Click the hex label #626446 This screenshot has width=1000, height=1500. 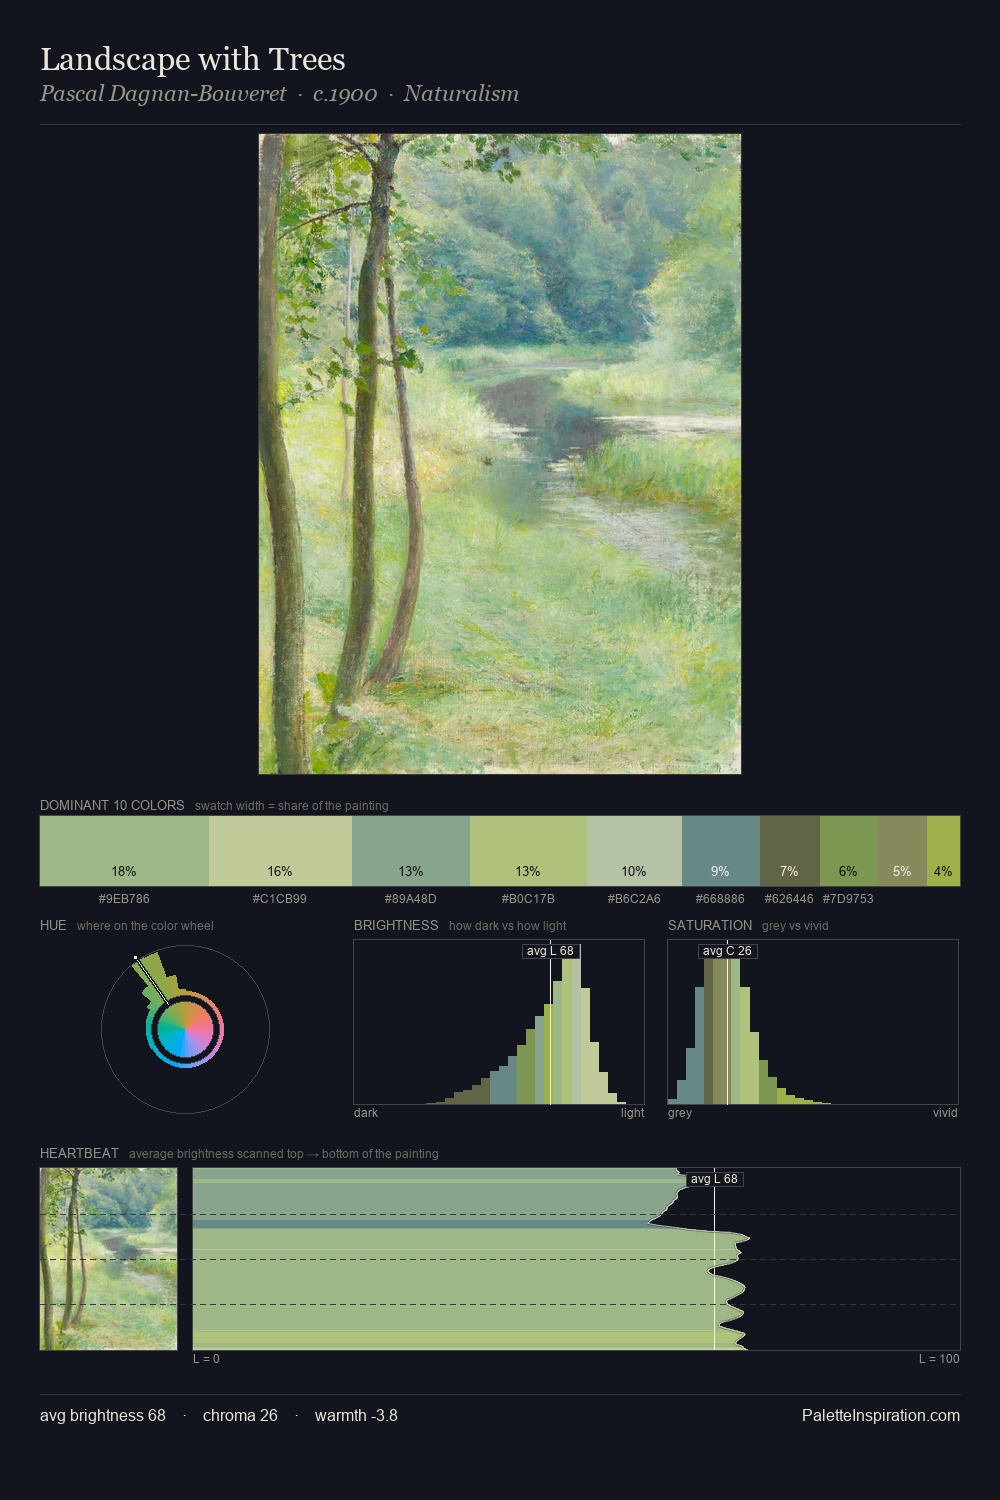click(789, 899)
